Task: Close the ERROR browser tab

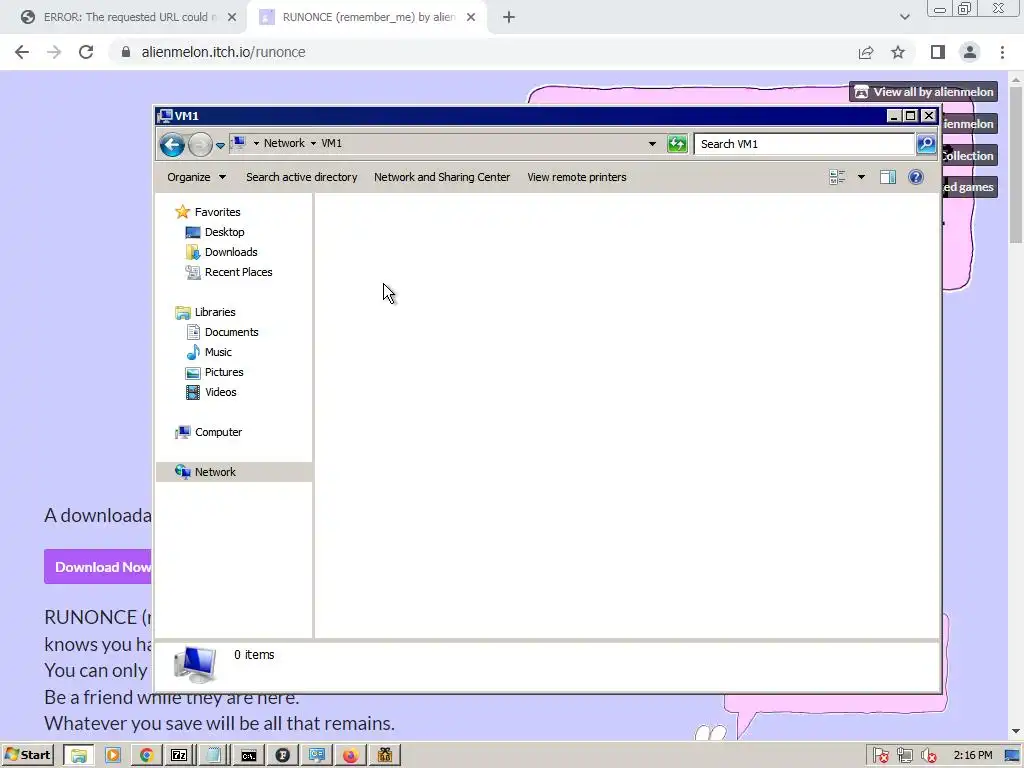Action: click(x=232, y=18)
